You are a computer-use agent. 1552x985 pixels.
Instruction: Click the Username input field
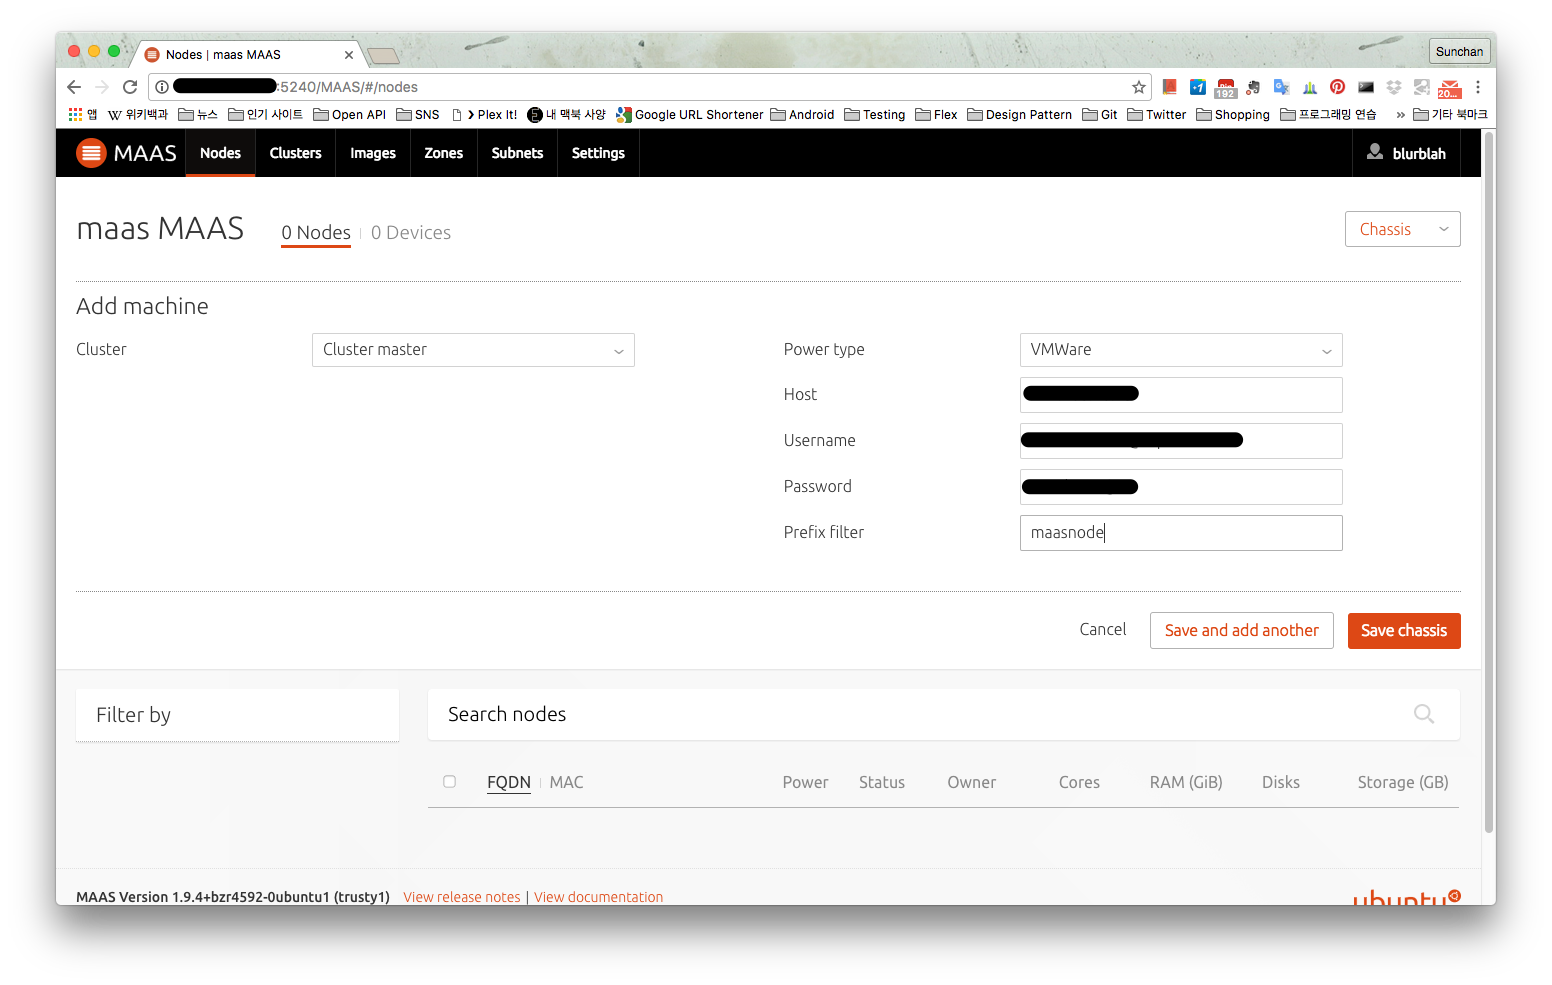tap(1181, 441)
